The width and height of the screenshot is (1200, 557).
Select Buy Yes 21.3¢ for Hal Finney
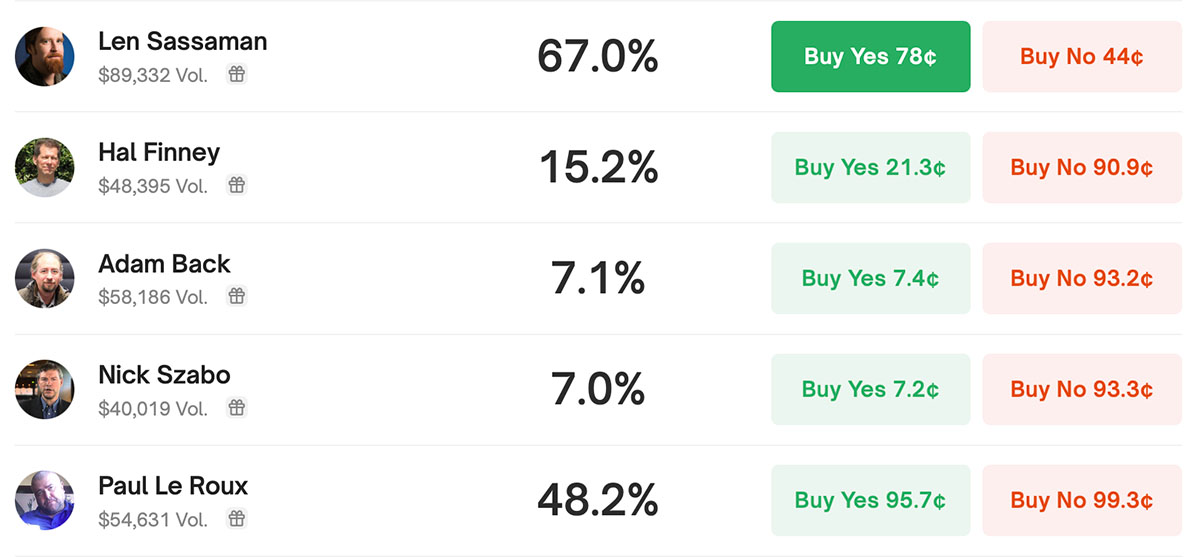click(x=870, y=167)
